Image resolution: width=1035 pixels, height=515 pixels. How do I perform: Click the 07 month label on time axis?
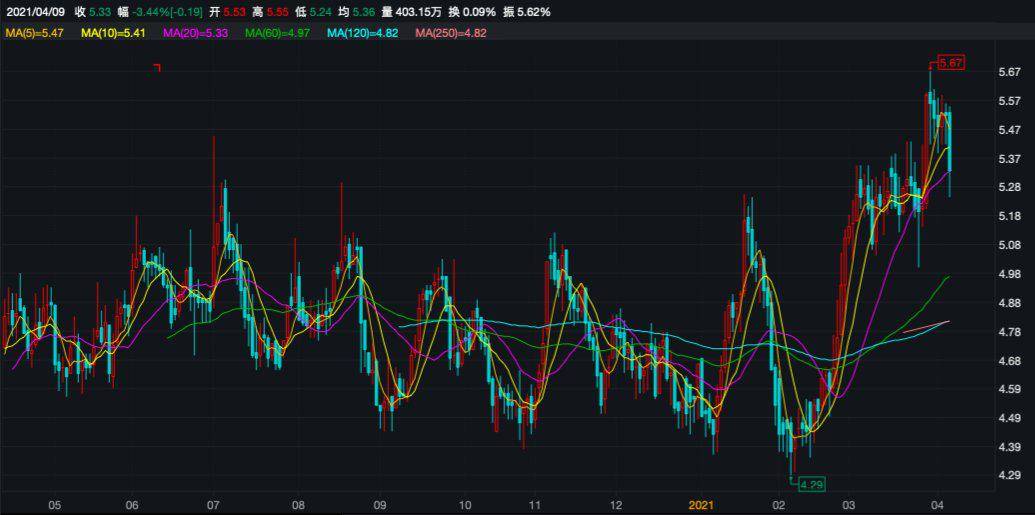(x=213, y=506)
